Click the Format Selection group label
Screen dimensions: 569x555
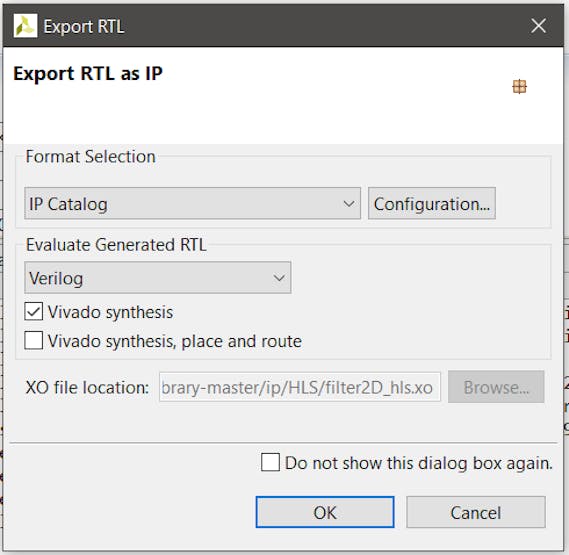tap(90, 156)
